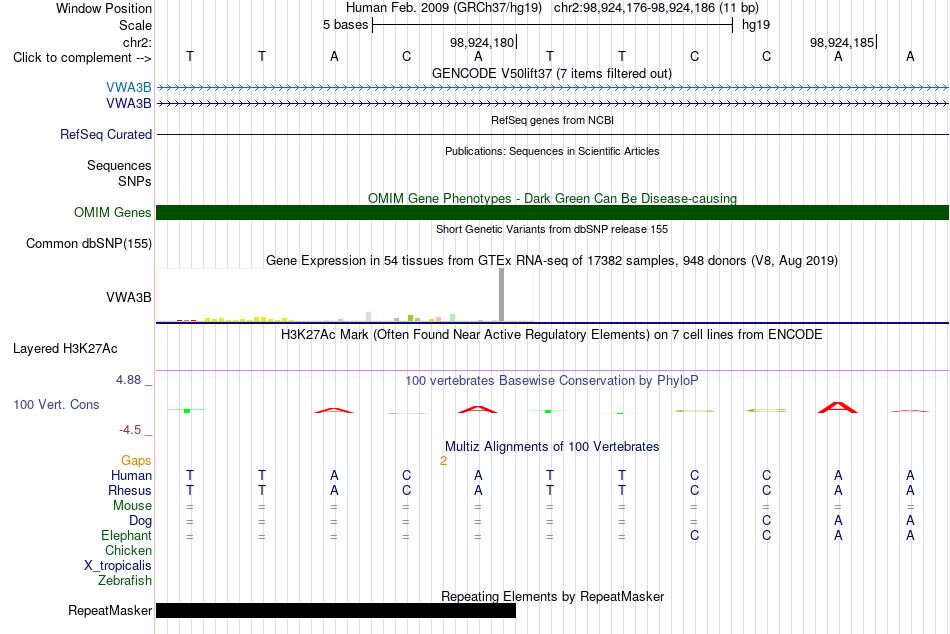Click the orange gap count 2
Screen dimensions: 950x634
pyautogui.click(x=443, y=461)
